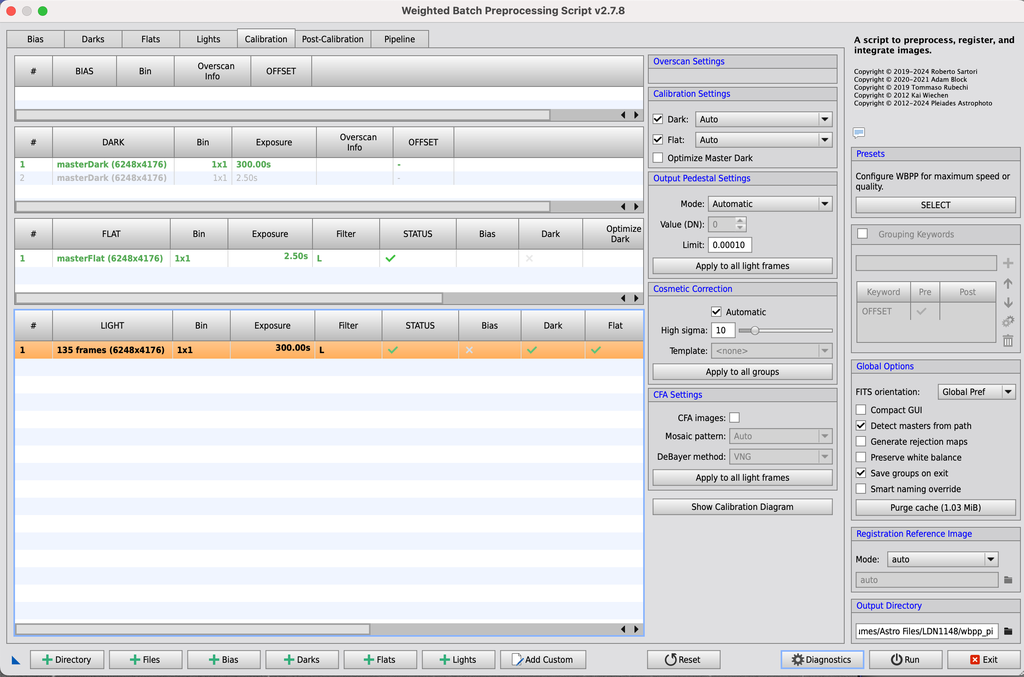1024x677 pixels.
Task: Select the 135 frames light row
Action: click(x=328, y=350)
